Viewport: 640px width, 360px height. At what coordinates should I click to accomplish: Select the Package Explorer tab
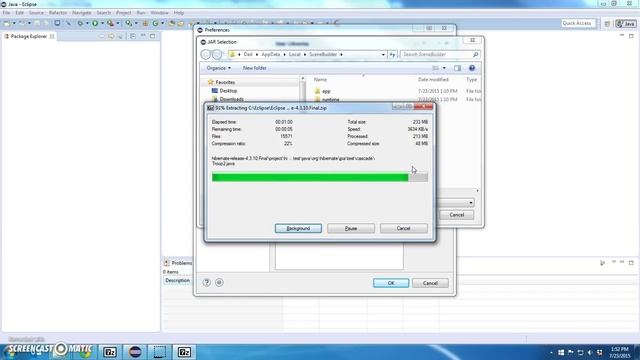pos(29,36)
